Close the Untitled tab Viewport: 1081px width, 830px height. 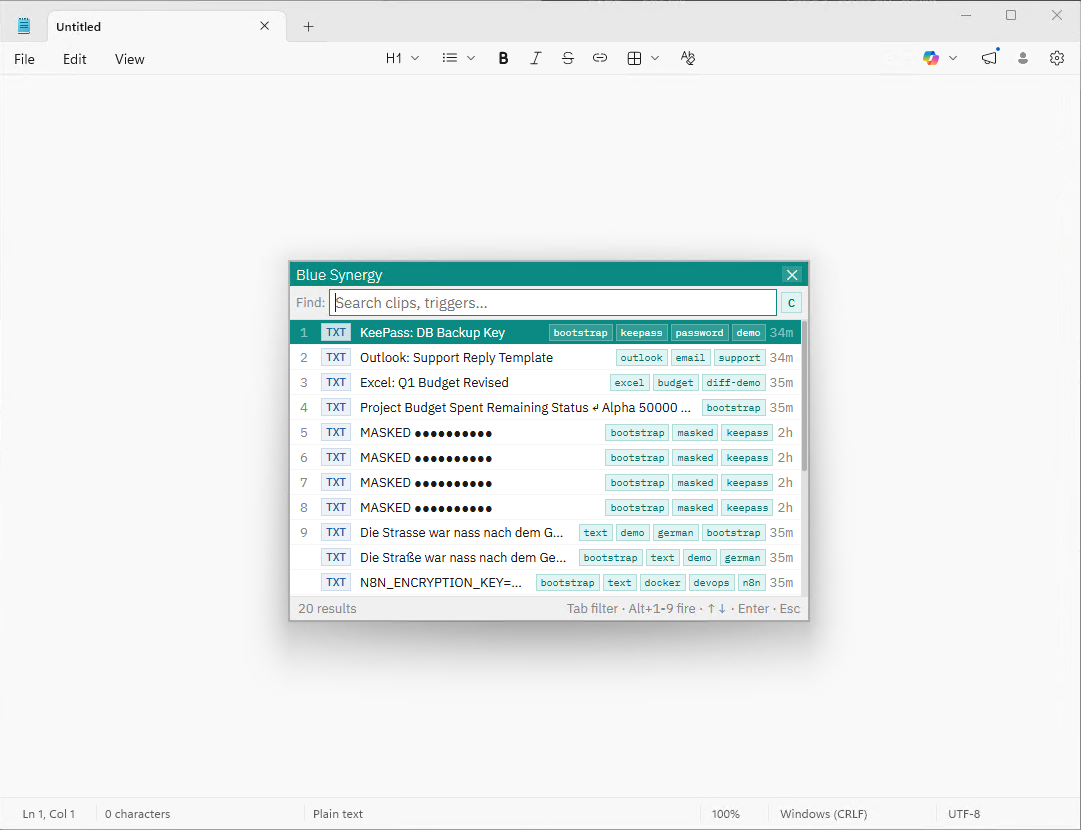pos(265,26)
